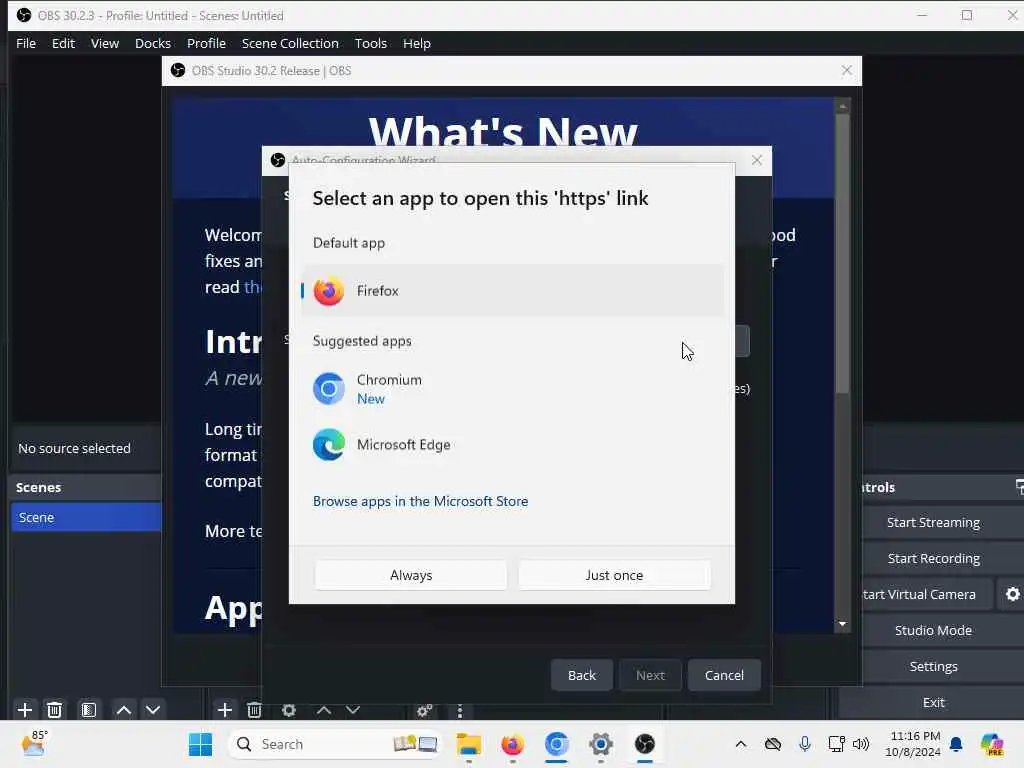
Task: Click Exit in Controls dock
Action: [x=934, y=702]
